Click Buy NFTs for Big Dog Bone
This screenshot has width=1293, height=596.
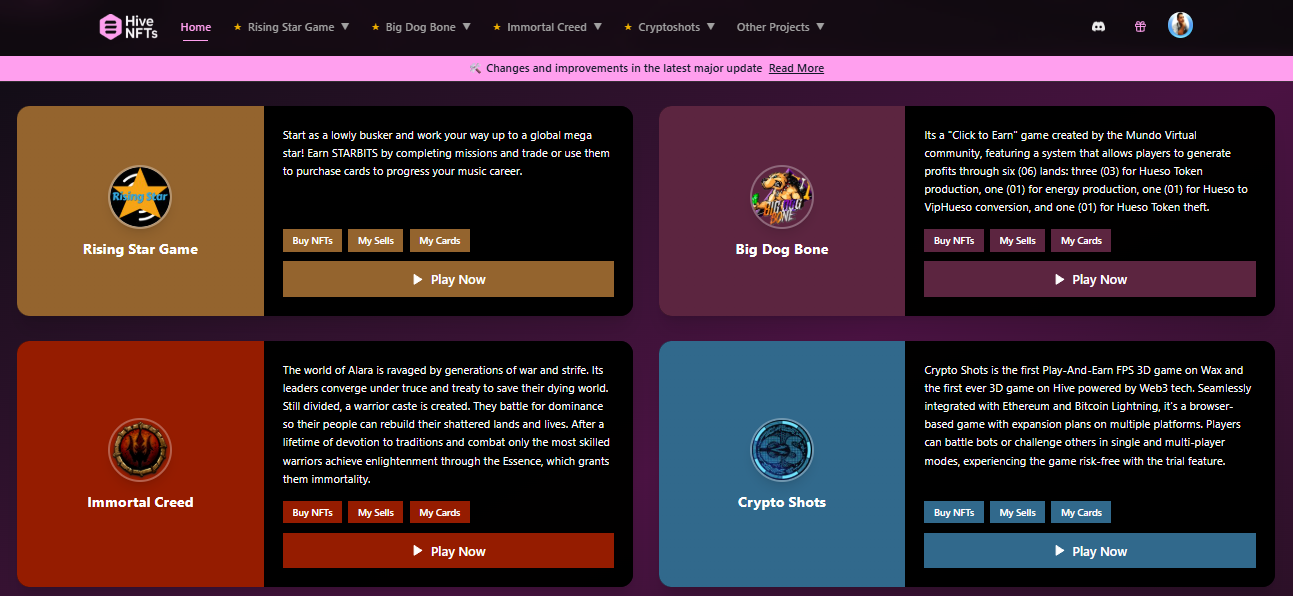954,240
